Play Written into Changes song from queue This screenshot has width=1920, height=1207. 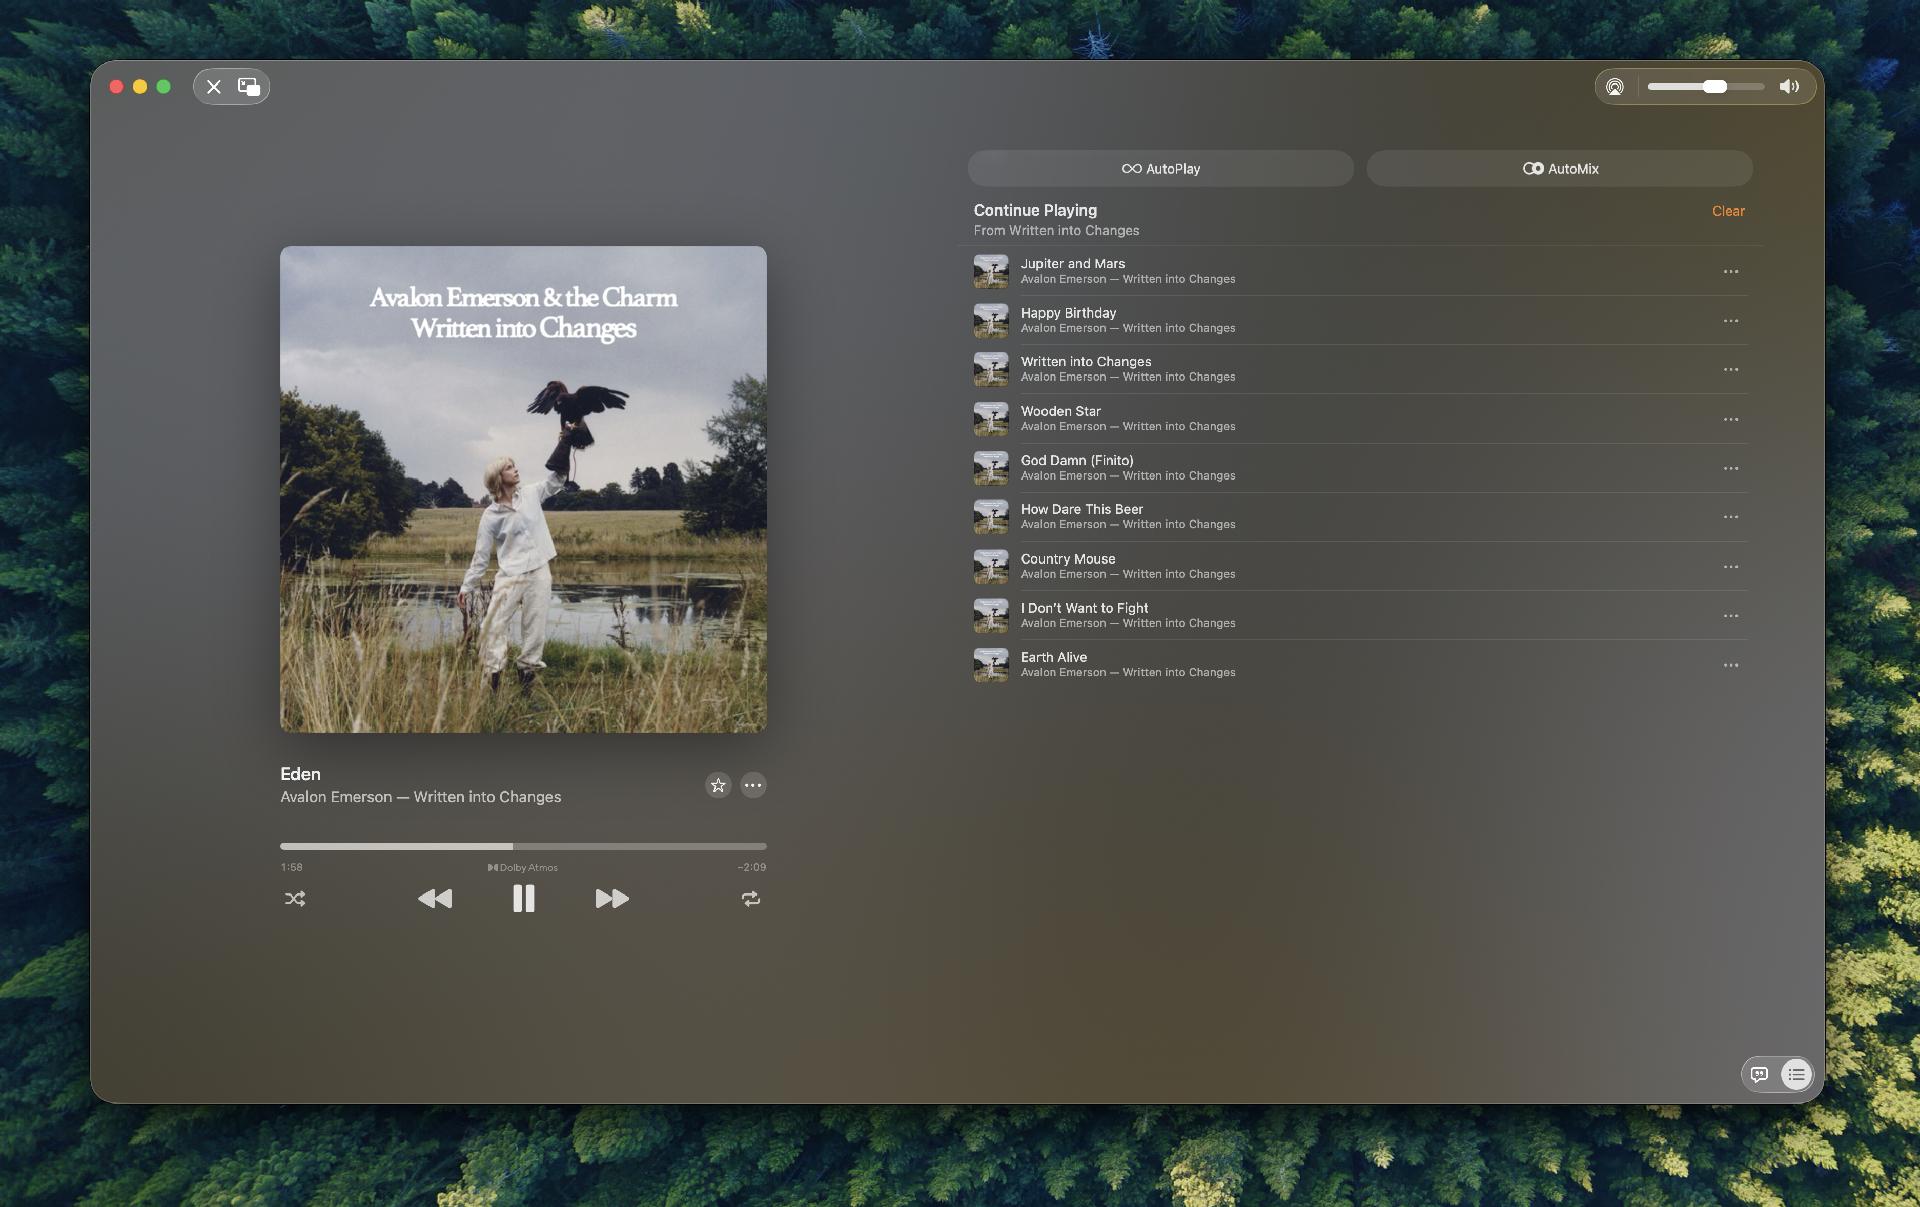point(1360,369)
